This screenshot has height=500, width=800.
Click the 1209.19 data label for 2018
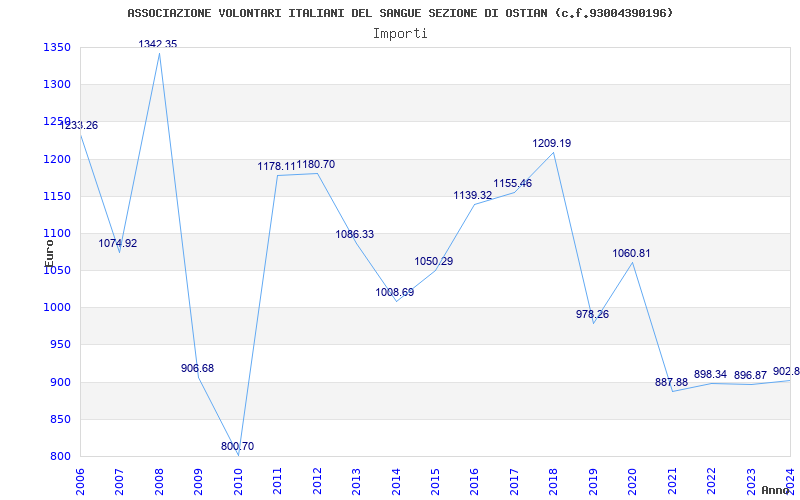(x=552, y=143)
